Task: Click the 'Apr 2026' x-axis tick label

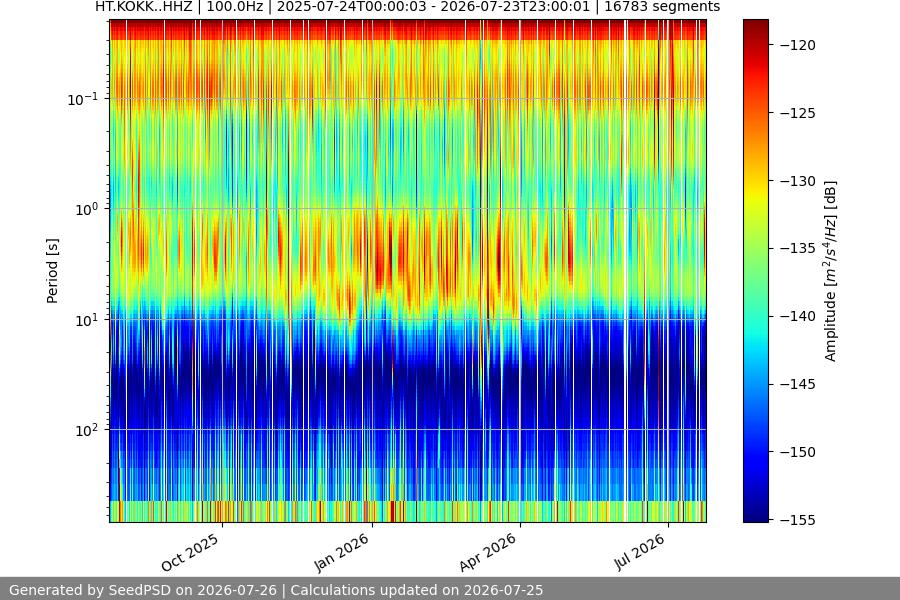Action: 488,552
